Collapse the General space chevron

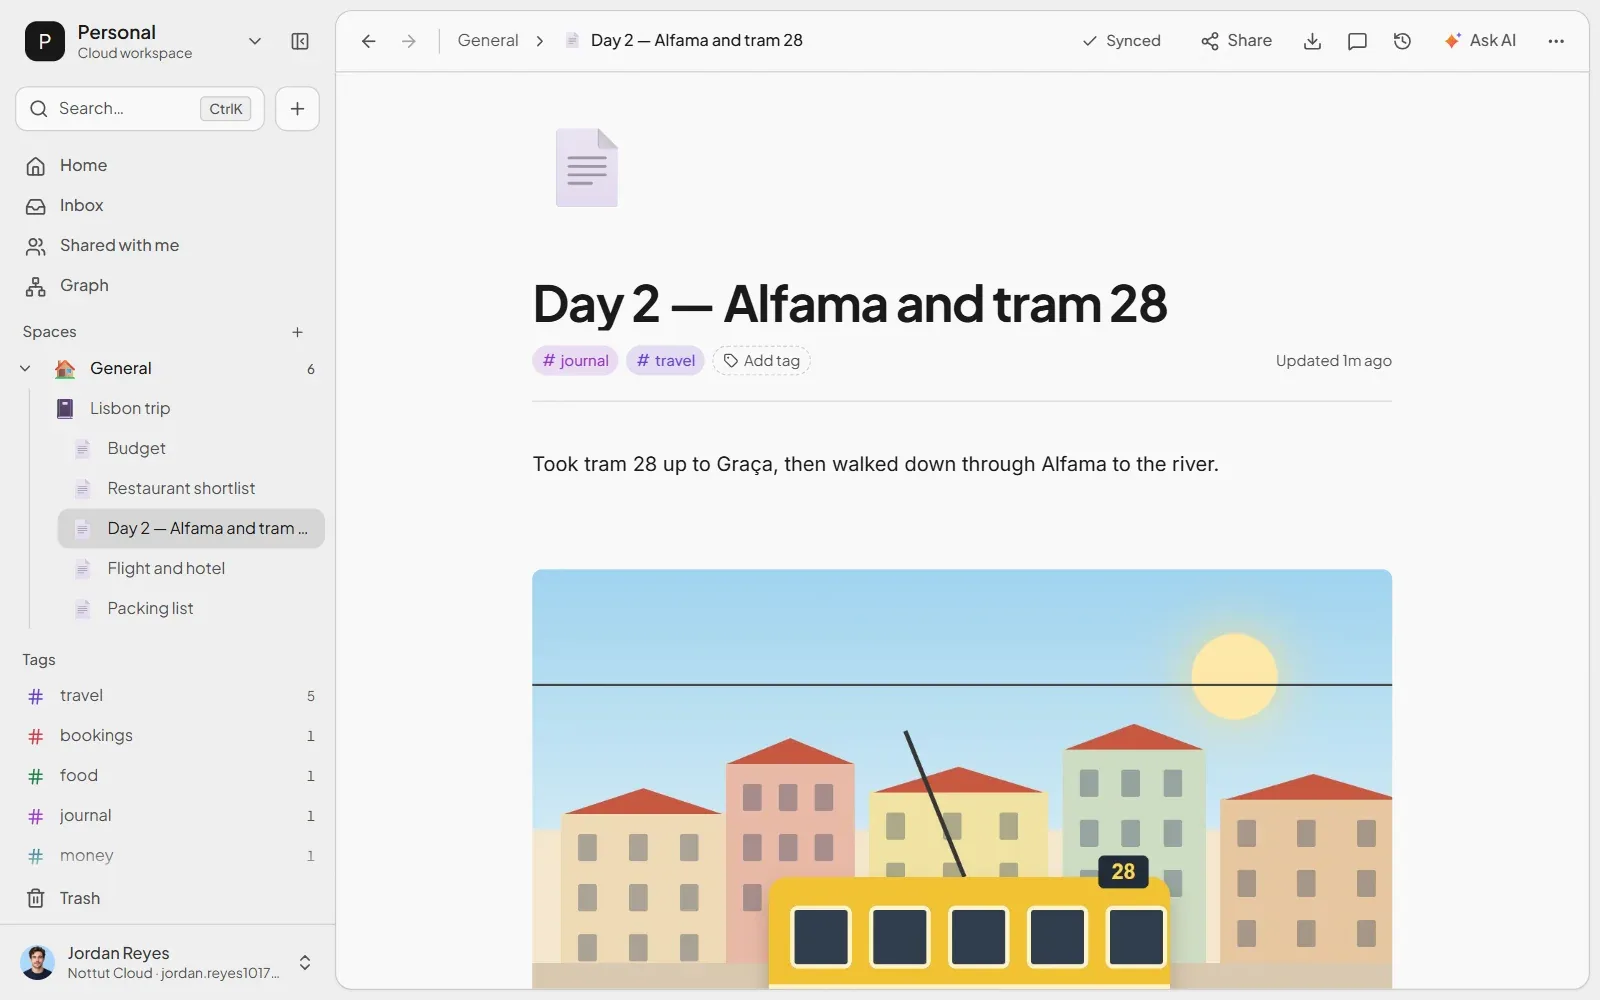pyautogui.click(x=25, y=368)
